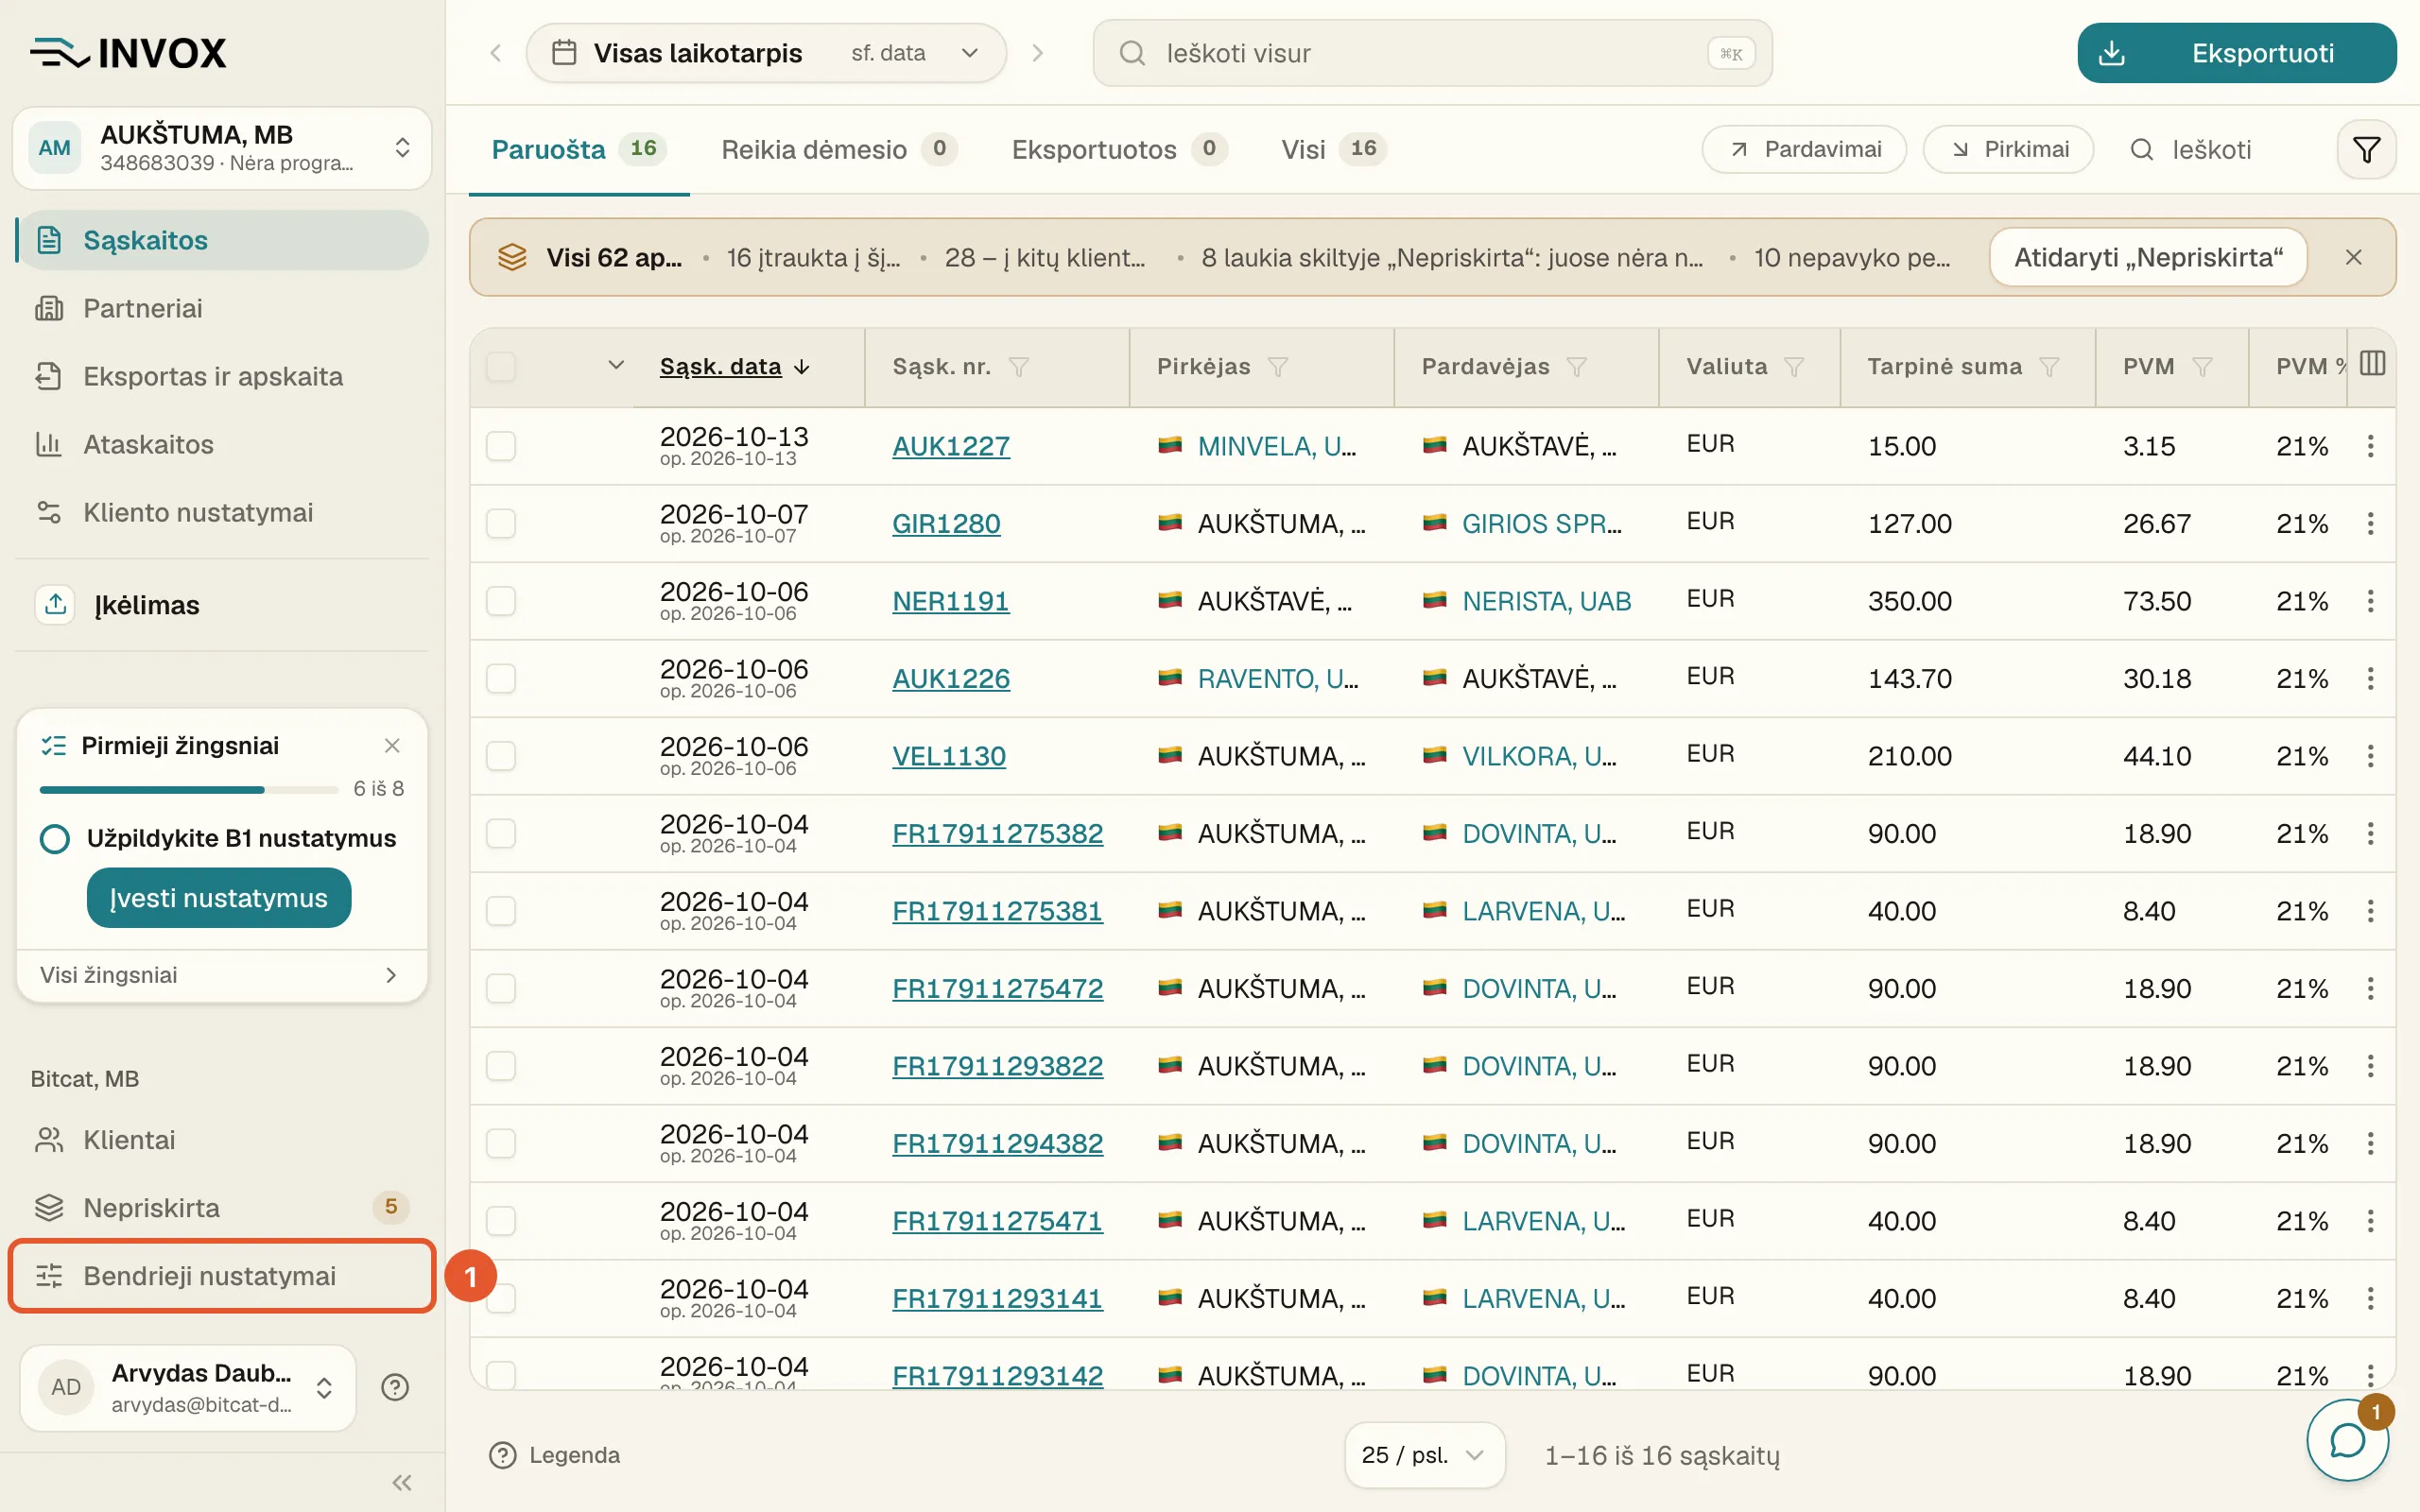This screenshot has height=1512, width=2420.
Task: Check the AUK1227 row checkbox
Action: pyautogui.click(x=501, y=446)
